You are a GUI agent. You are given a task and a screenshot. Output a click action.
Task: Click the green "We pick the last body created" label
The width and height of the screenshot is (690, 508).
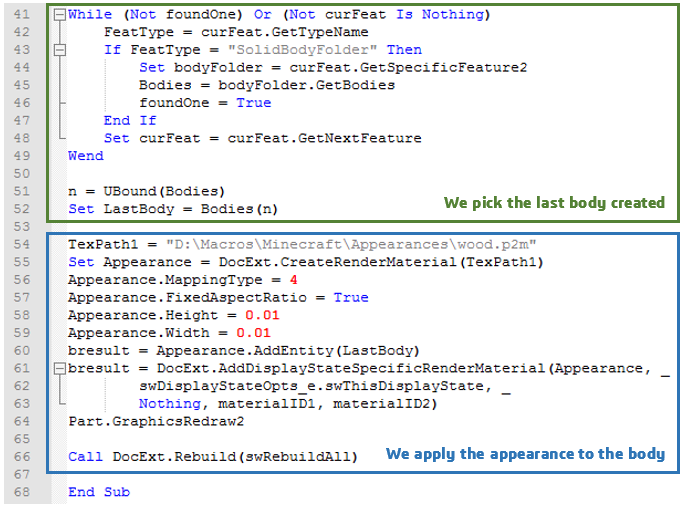(x=554, y=203)
